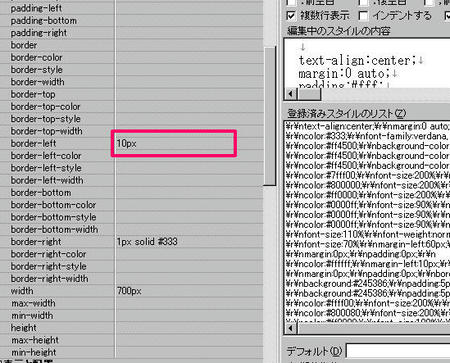
Task: Select the border-left-width property row
Action: pos(132,180)
